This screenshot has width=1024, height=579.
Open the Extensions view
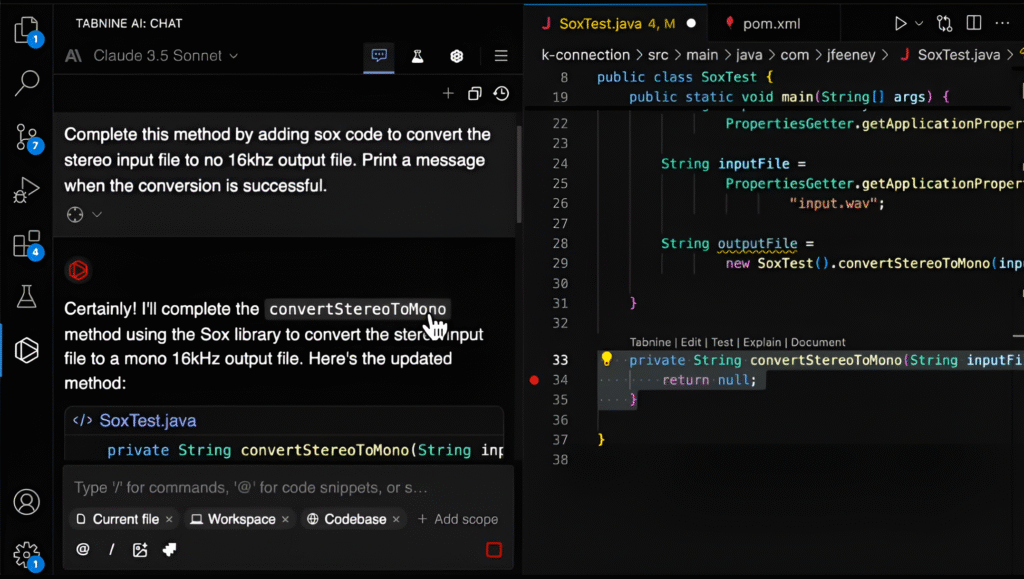point(26,244)
